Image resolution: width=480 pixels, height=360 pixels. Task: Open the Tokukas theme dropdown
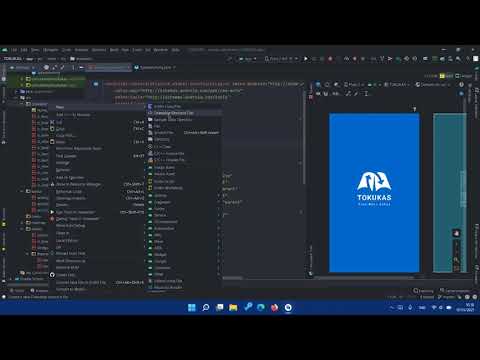(x=398, y=85)
